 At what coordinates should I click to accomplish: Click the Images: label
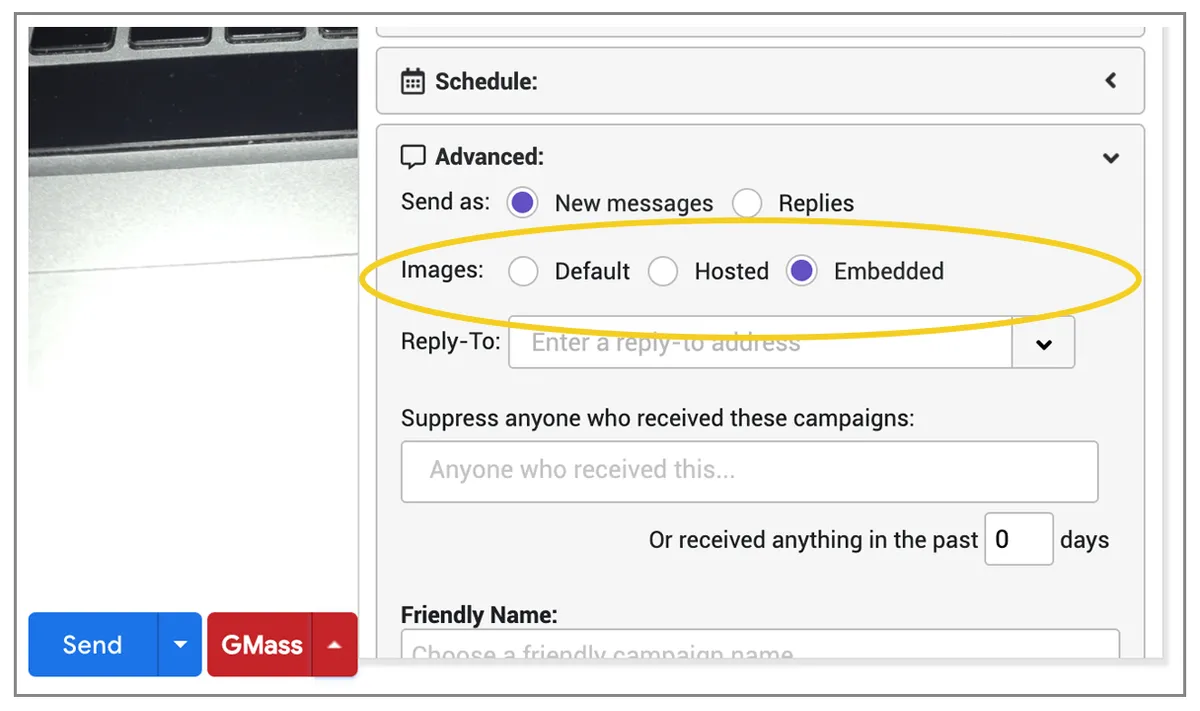point(442,270)
